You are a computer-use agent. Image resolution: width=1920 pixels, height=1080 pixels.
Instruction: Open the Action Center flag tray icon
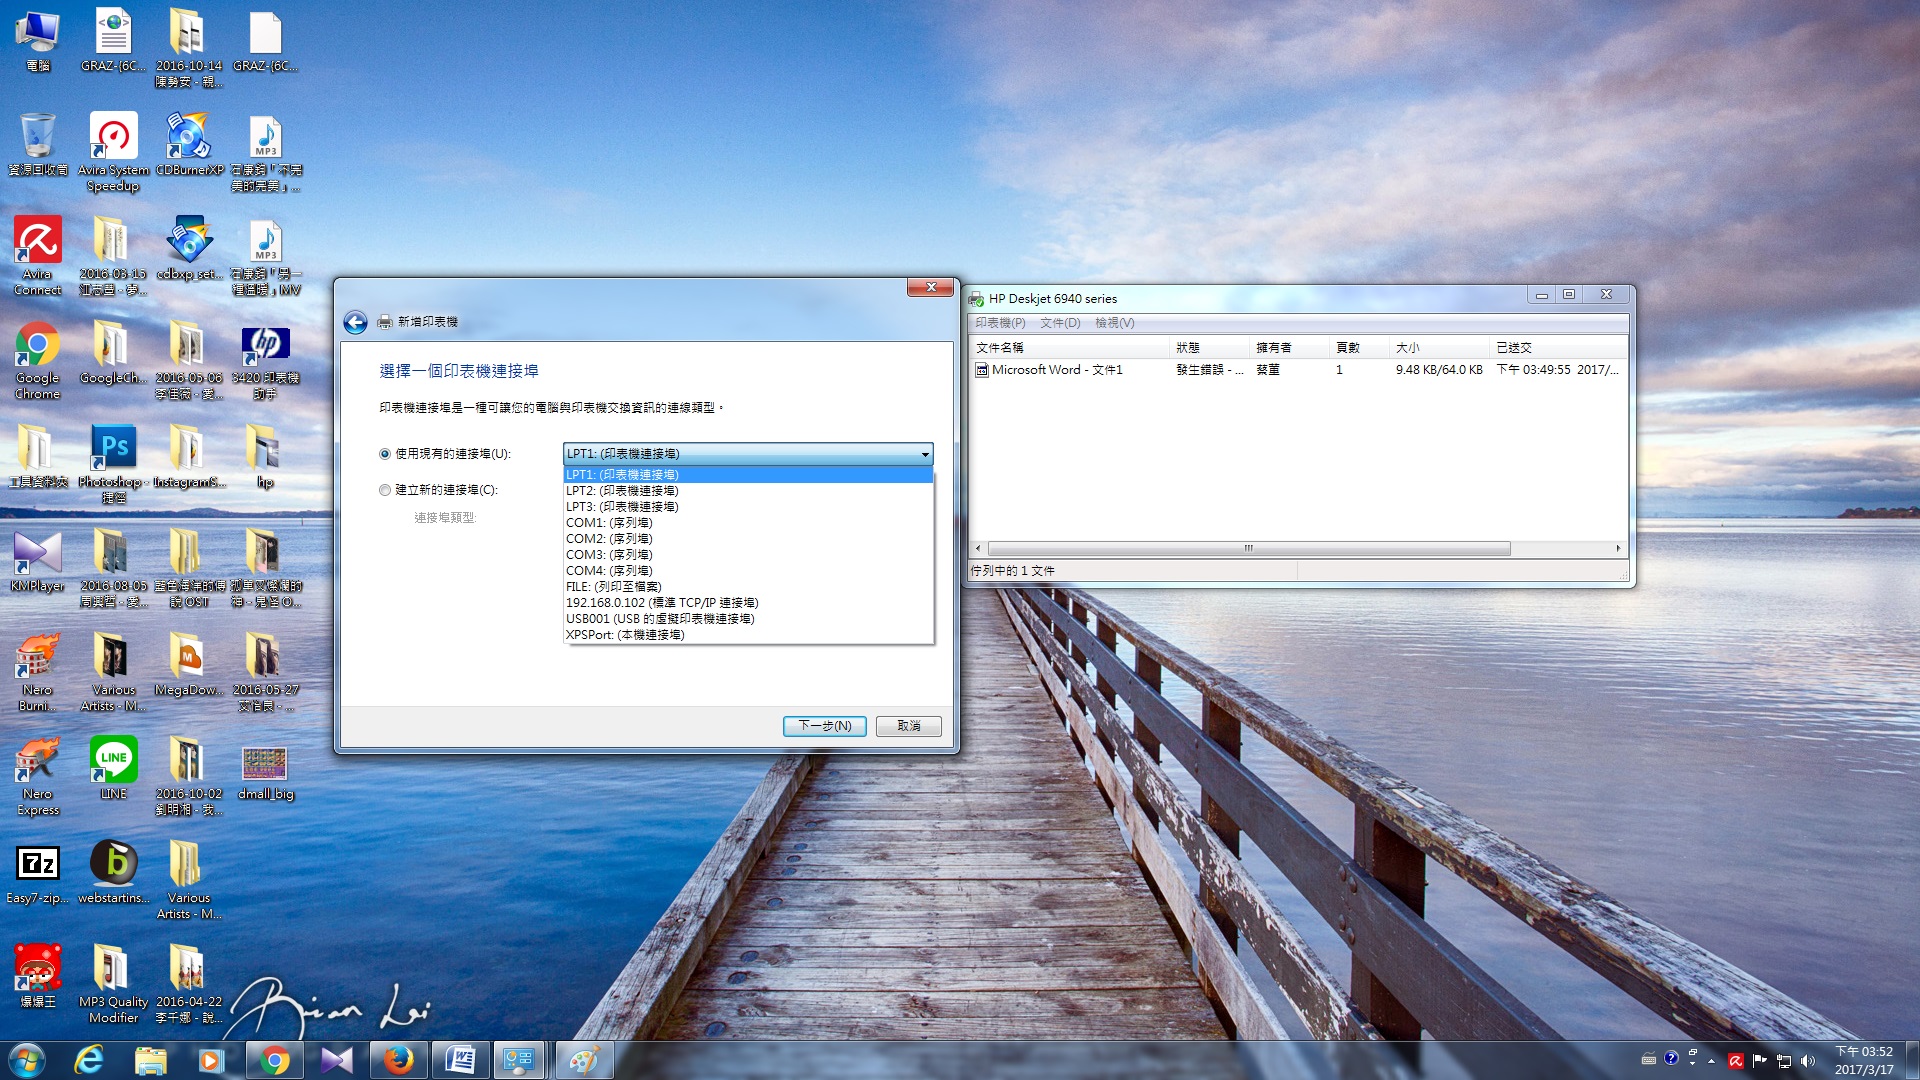1759,1061
